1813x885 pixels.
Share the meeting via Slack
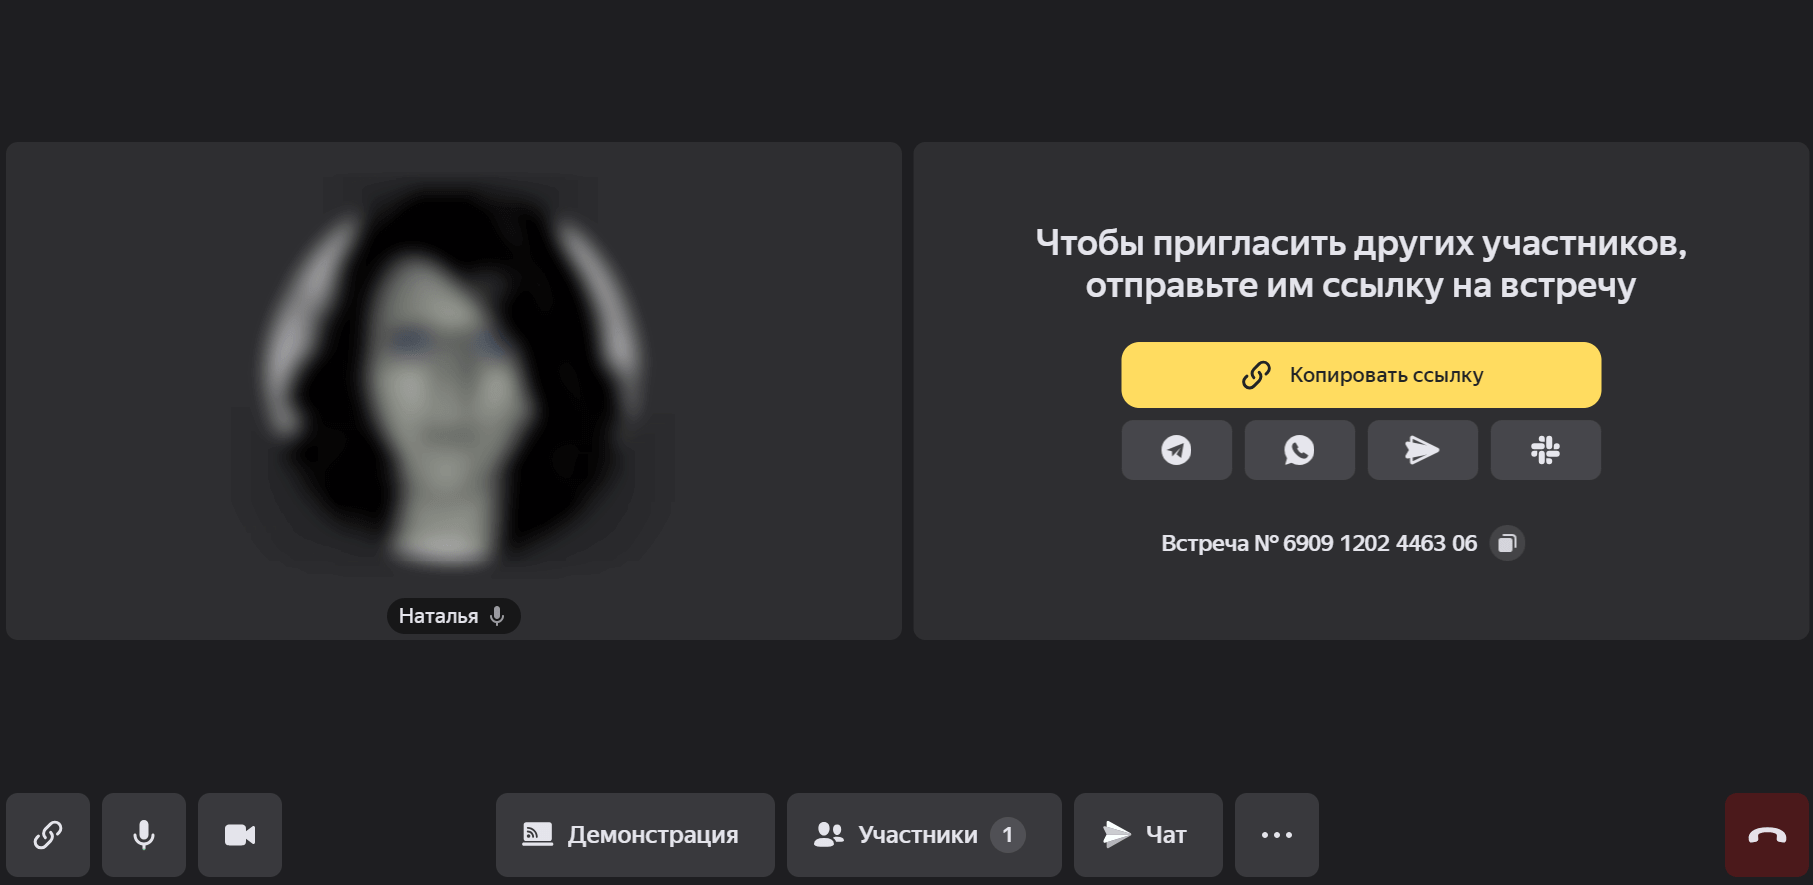tap(1546, 450)
